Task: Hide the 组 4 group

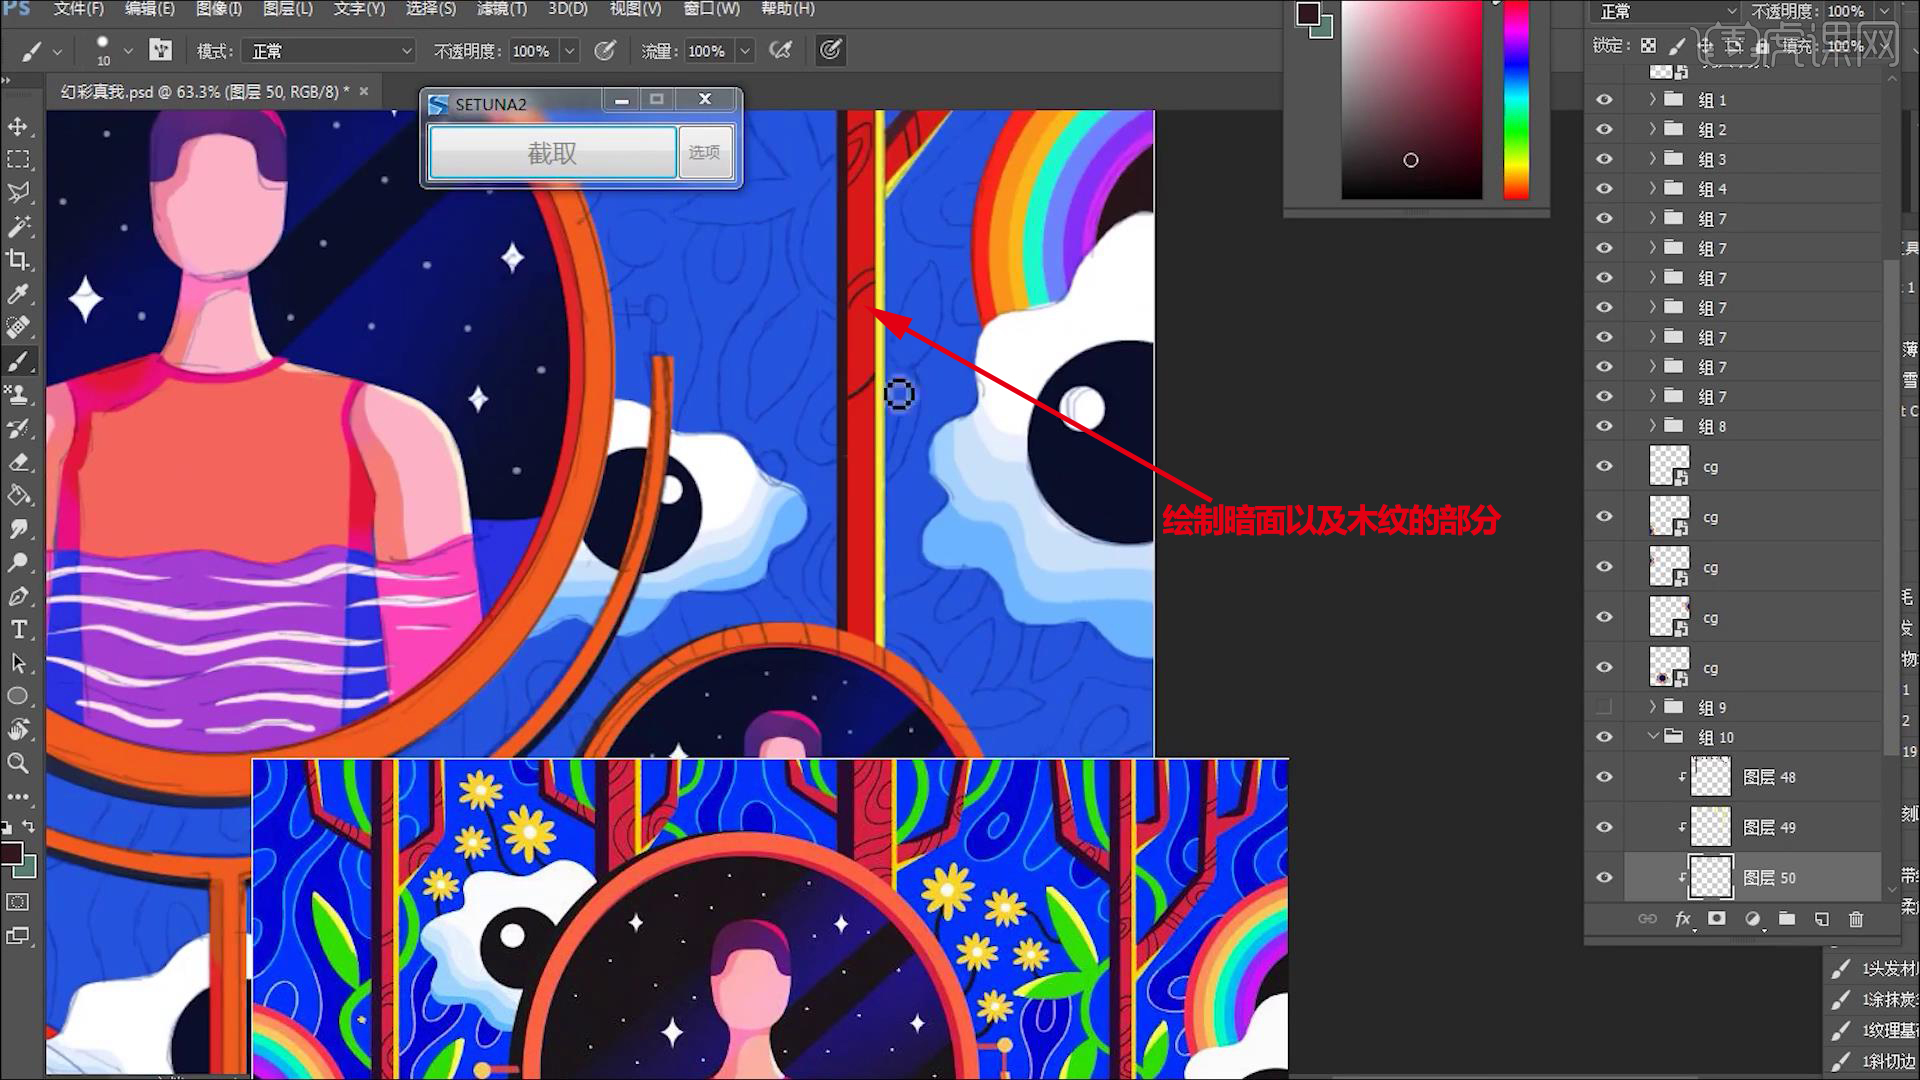Action: click(x=1605, y=189)
